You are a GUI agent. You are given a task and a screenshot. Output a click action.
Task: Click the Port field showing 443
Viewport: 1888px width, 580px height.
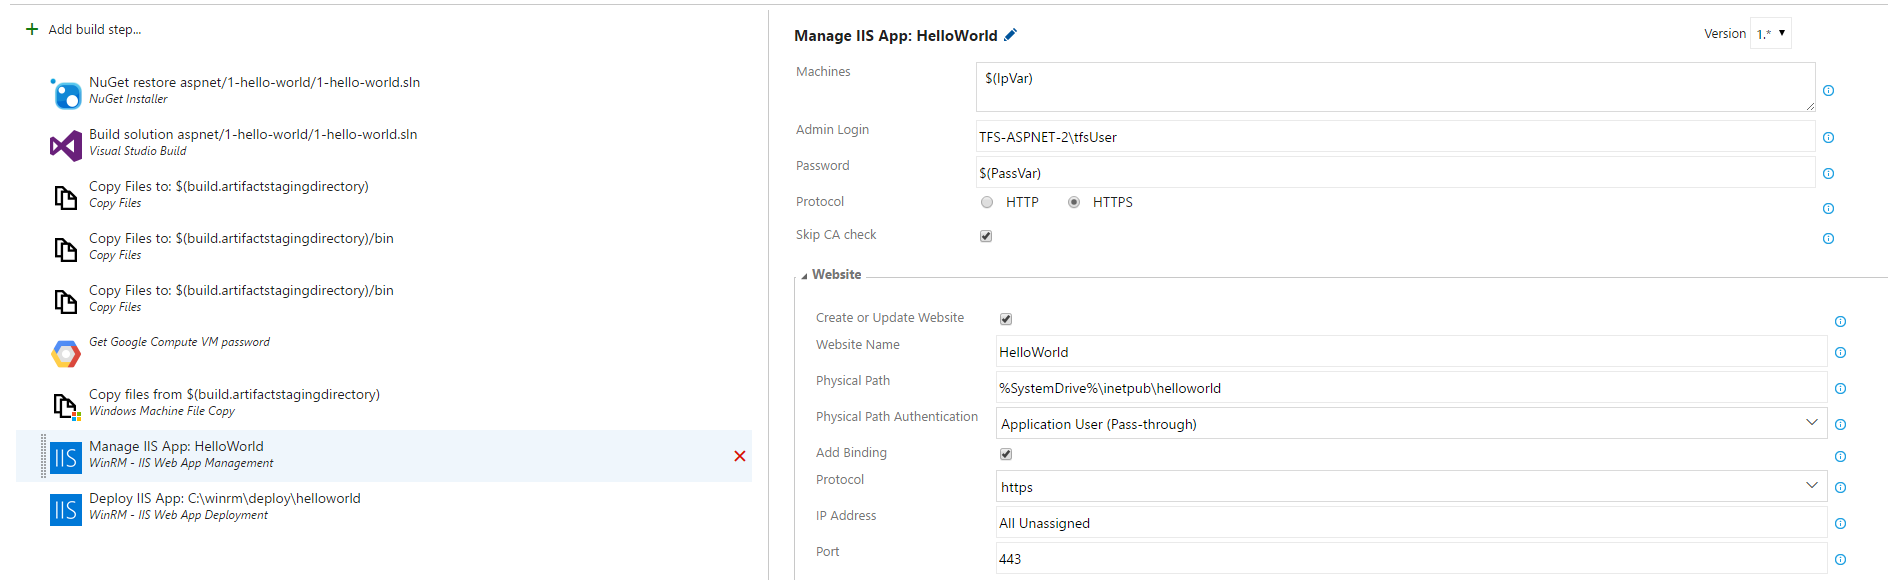click(1411, 558)
